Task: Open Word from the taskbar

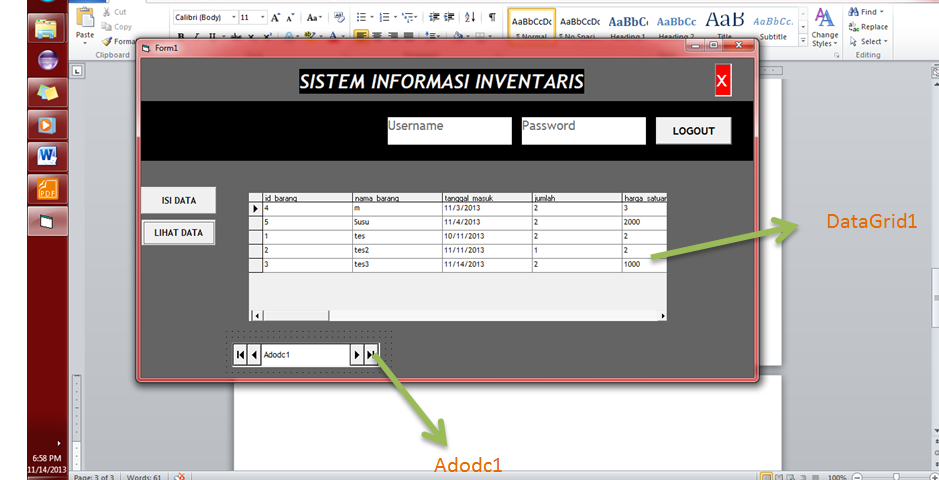Action: pos(48,155)
